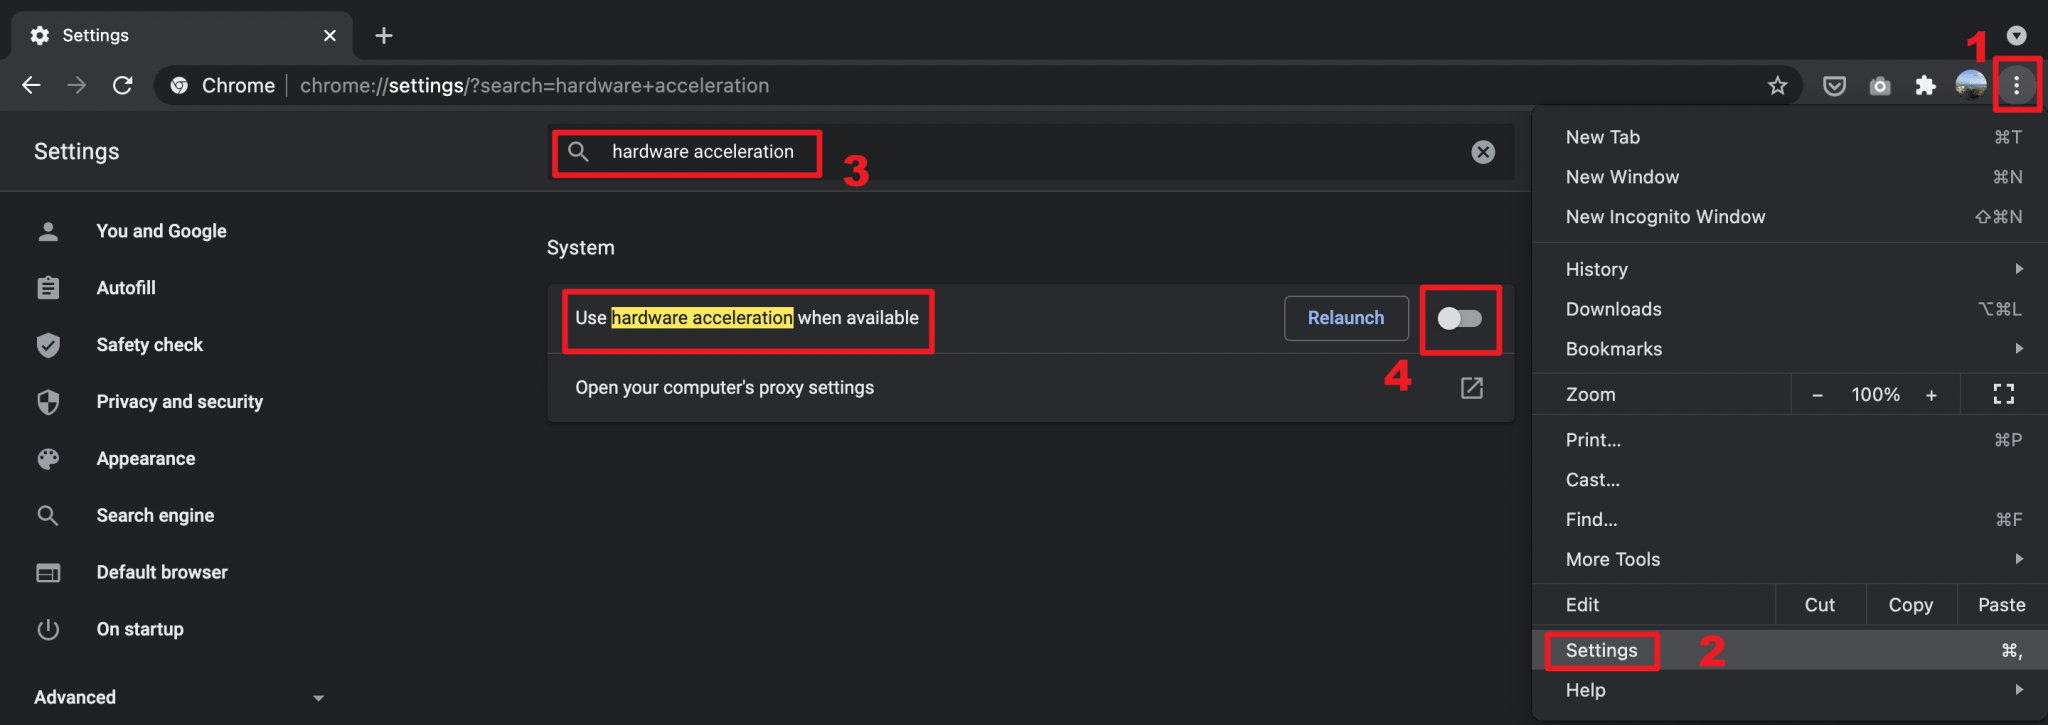
Task: Toggle hardware acceleration off
Action: pyautogui.click(x=1460, y=318)
